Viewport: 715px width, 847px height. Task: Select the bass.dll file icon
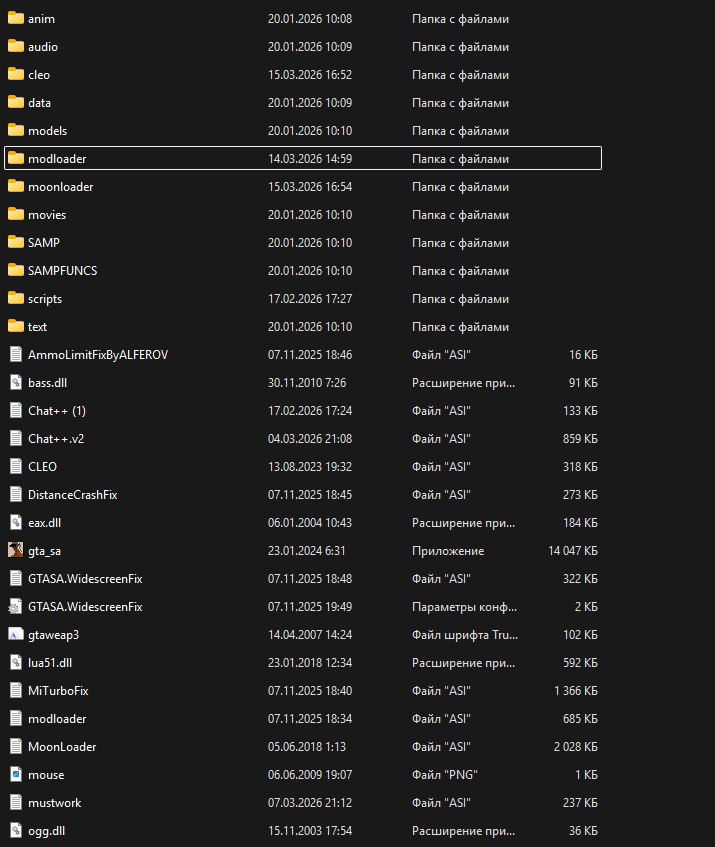pos(15,383)
